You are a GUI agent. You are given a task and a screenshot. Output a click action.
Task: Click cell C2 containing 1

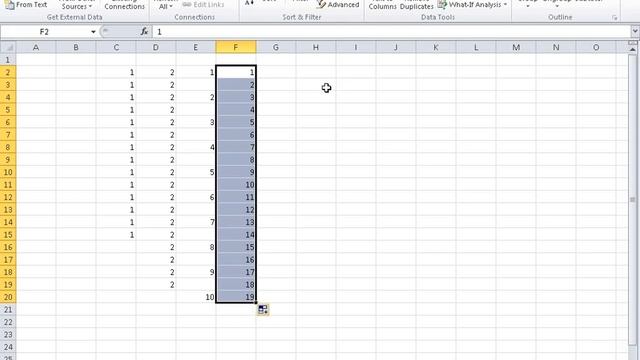[116, 72]
